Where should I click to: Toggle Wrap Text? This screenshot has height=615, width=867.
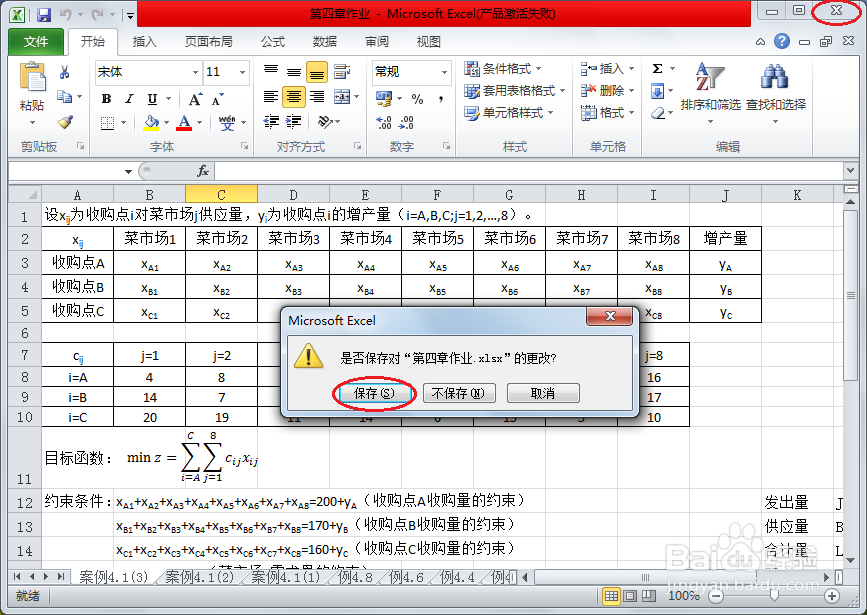coord(342,71)
